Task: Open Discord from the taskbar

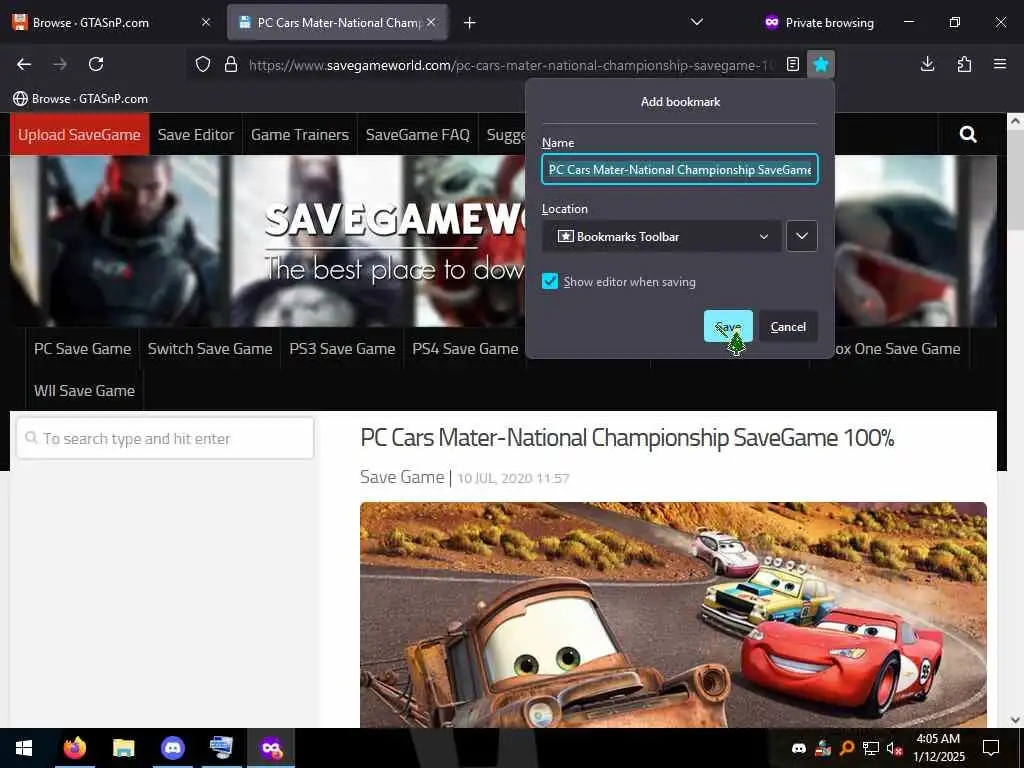Action: [172, 748]
